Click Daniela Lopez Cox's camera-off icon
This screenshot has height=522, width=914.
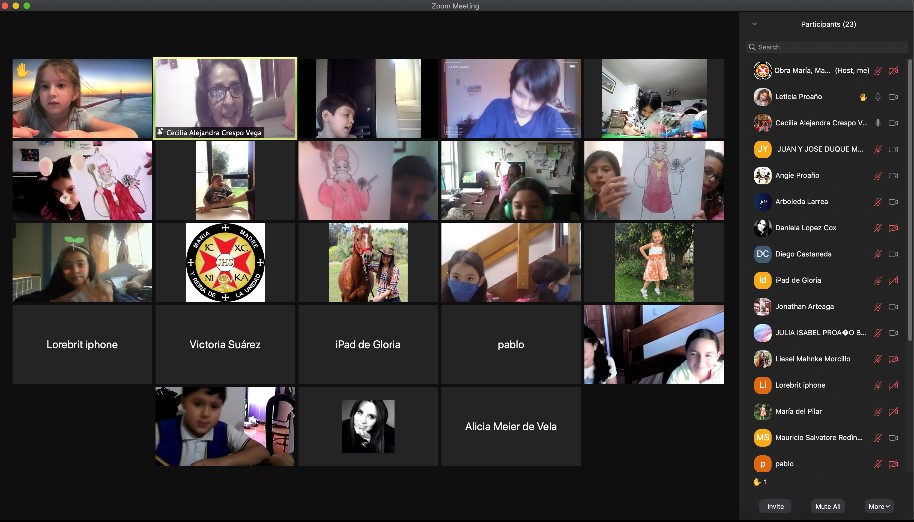893,228
